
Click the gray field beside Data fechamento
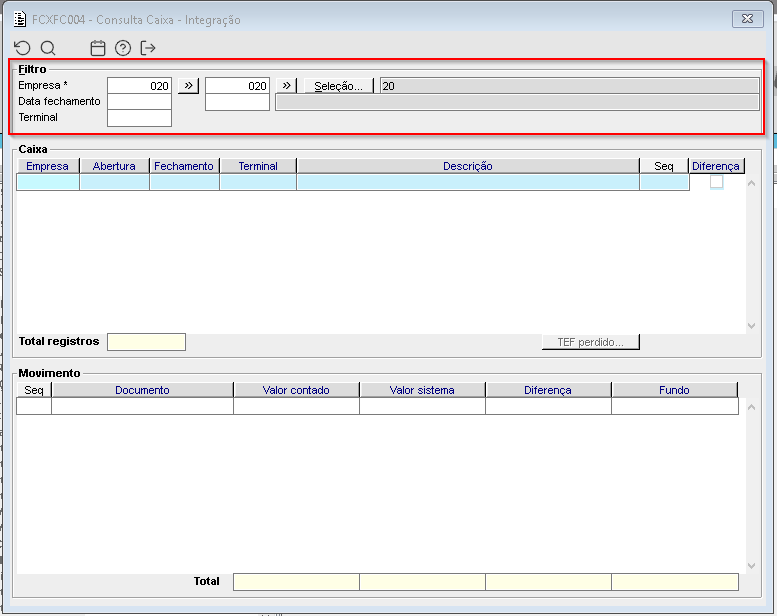coord(517,102)
